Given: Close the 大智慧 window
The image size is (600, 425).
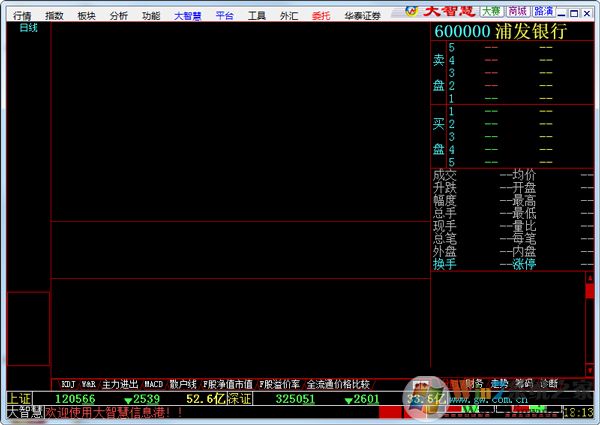Looking at the screenshot, I should coord(587,13).
